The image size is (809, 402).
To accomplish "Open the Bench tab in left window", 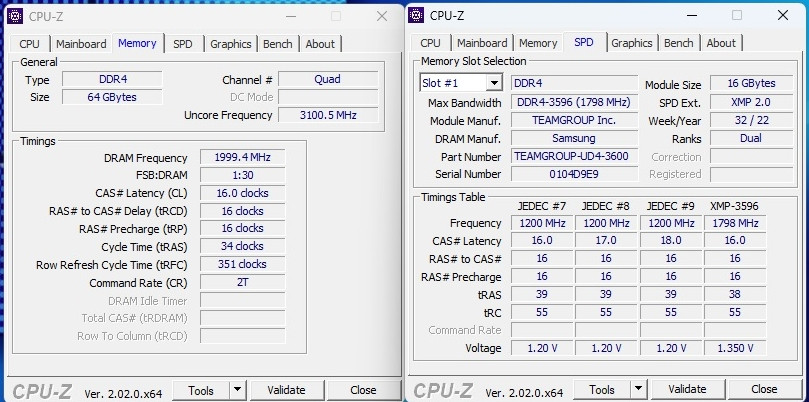I will pyautogui.click(x=278, y=44).
